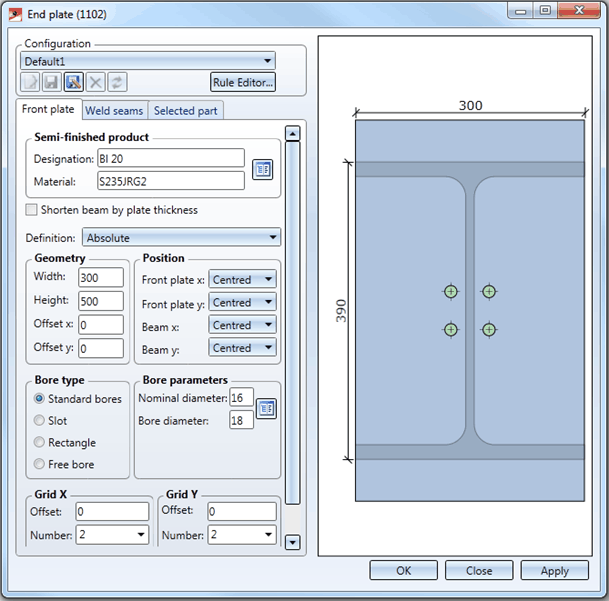609x601 pixels.
Task: Open the Selected part tab
Action: pos(187,110)
